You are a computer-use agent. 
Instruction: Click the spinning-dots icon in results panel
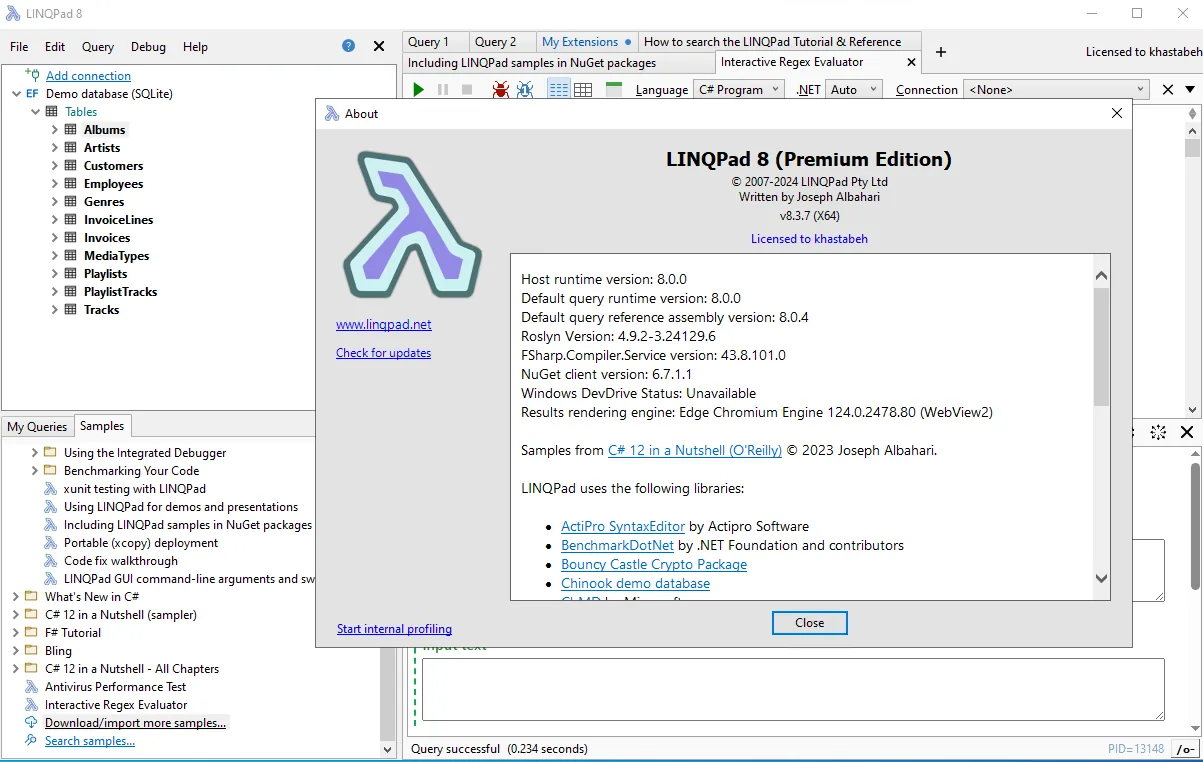point(1158,432)
